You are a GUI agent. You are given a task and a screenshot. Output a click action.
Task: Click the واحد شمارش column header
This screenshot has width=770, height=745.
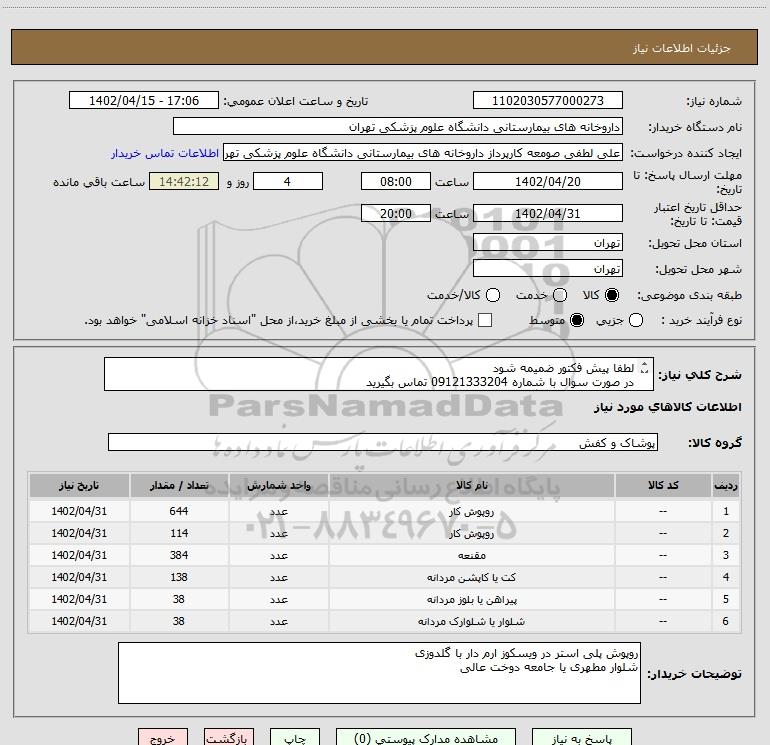click(x=278, y=485)
